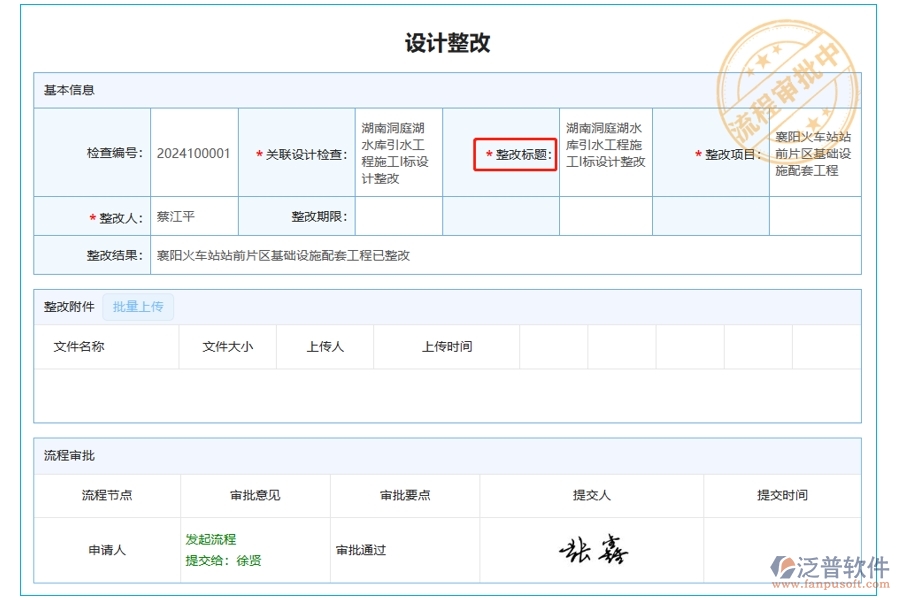Click the empty 整改期限 date field
The height and width of the screenshot is (600, 900).
(x=397, y=215)
